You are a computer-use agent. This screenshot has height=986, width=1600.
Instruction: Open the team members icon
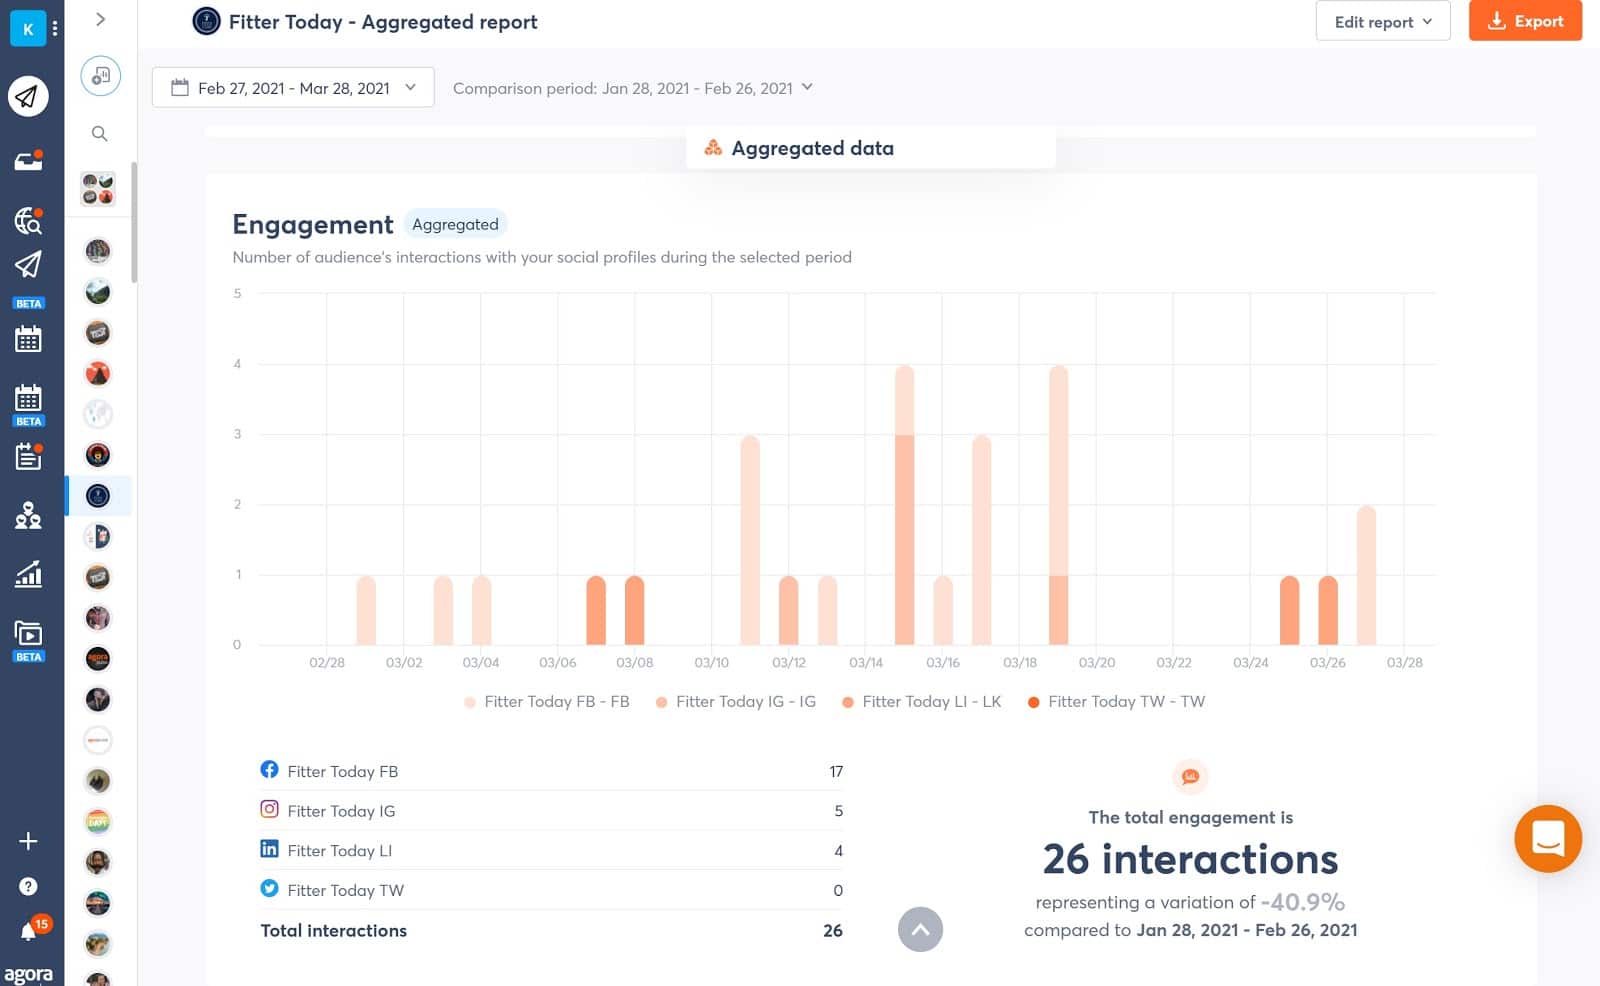pyautogui.click(x=28, y=515)
